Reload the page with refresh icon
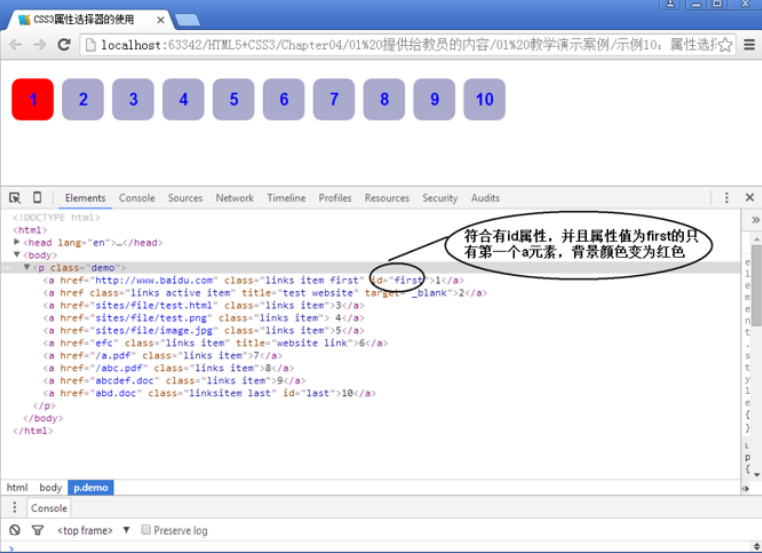The height and width of the screenshot is (553, 762). click(64, 45)
